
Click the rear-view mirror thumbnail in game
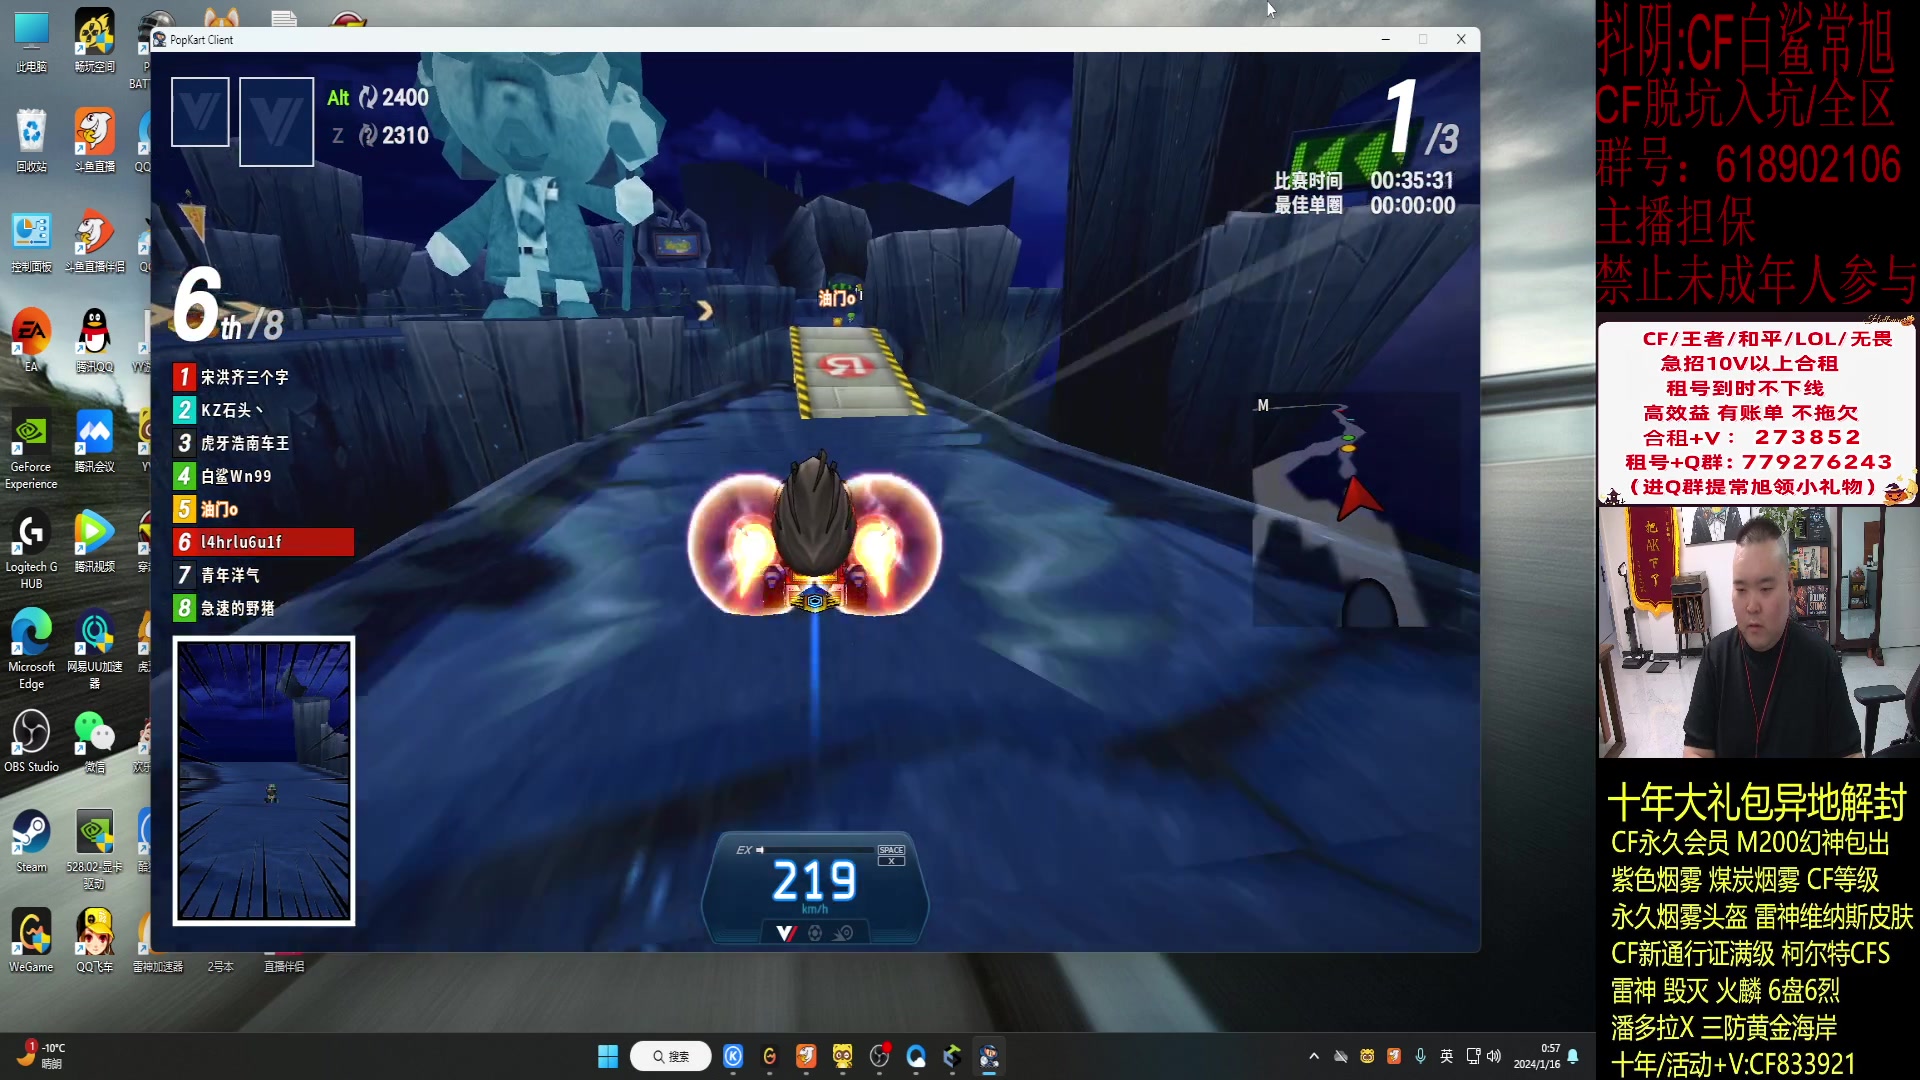[x=264, y=781]
